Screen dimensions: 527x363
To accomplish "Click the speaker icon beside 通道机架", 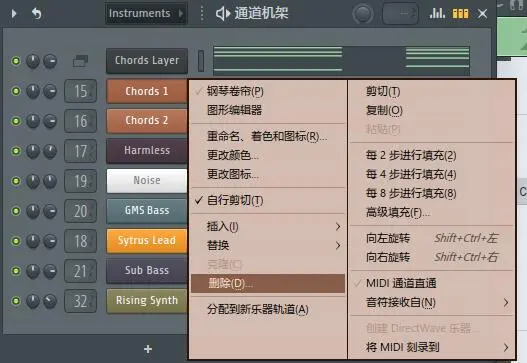I will click(x=223, y=13).
